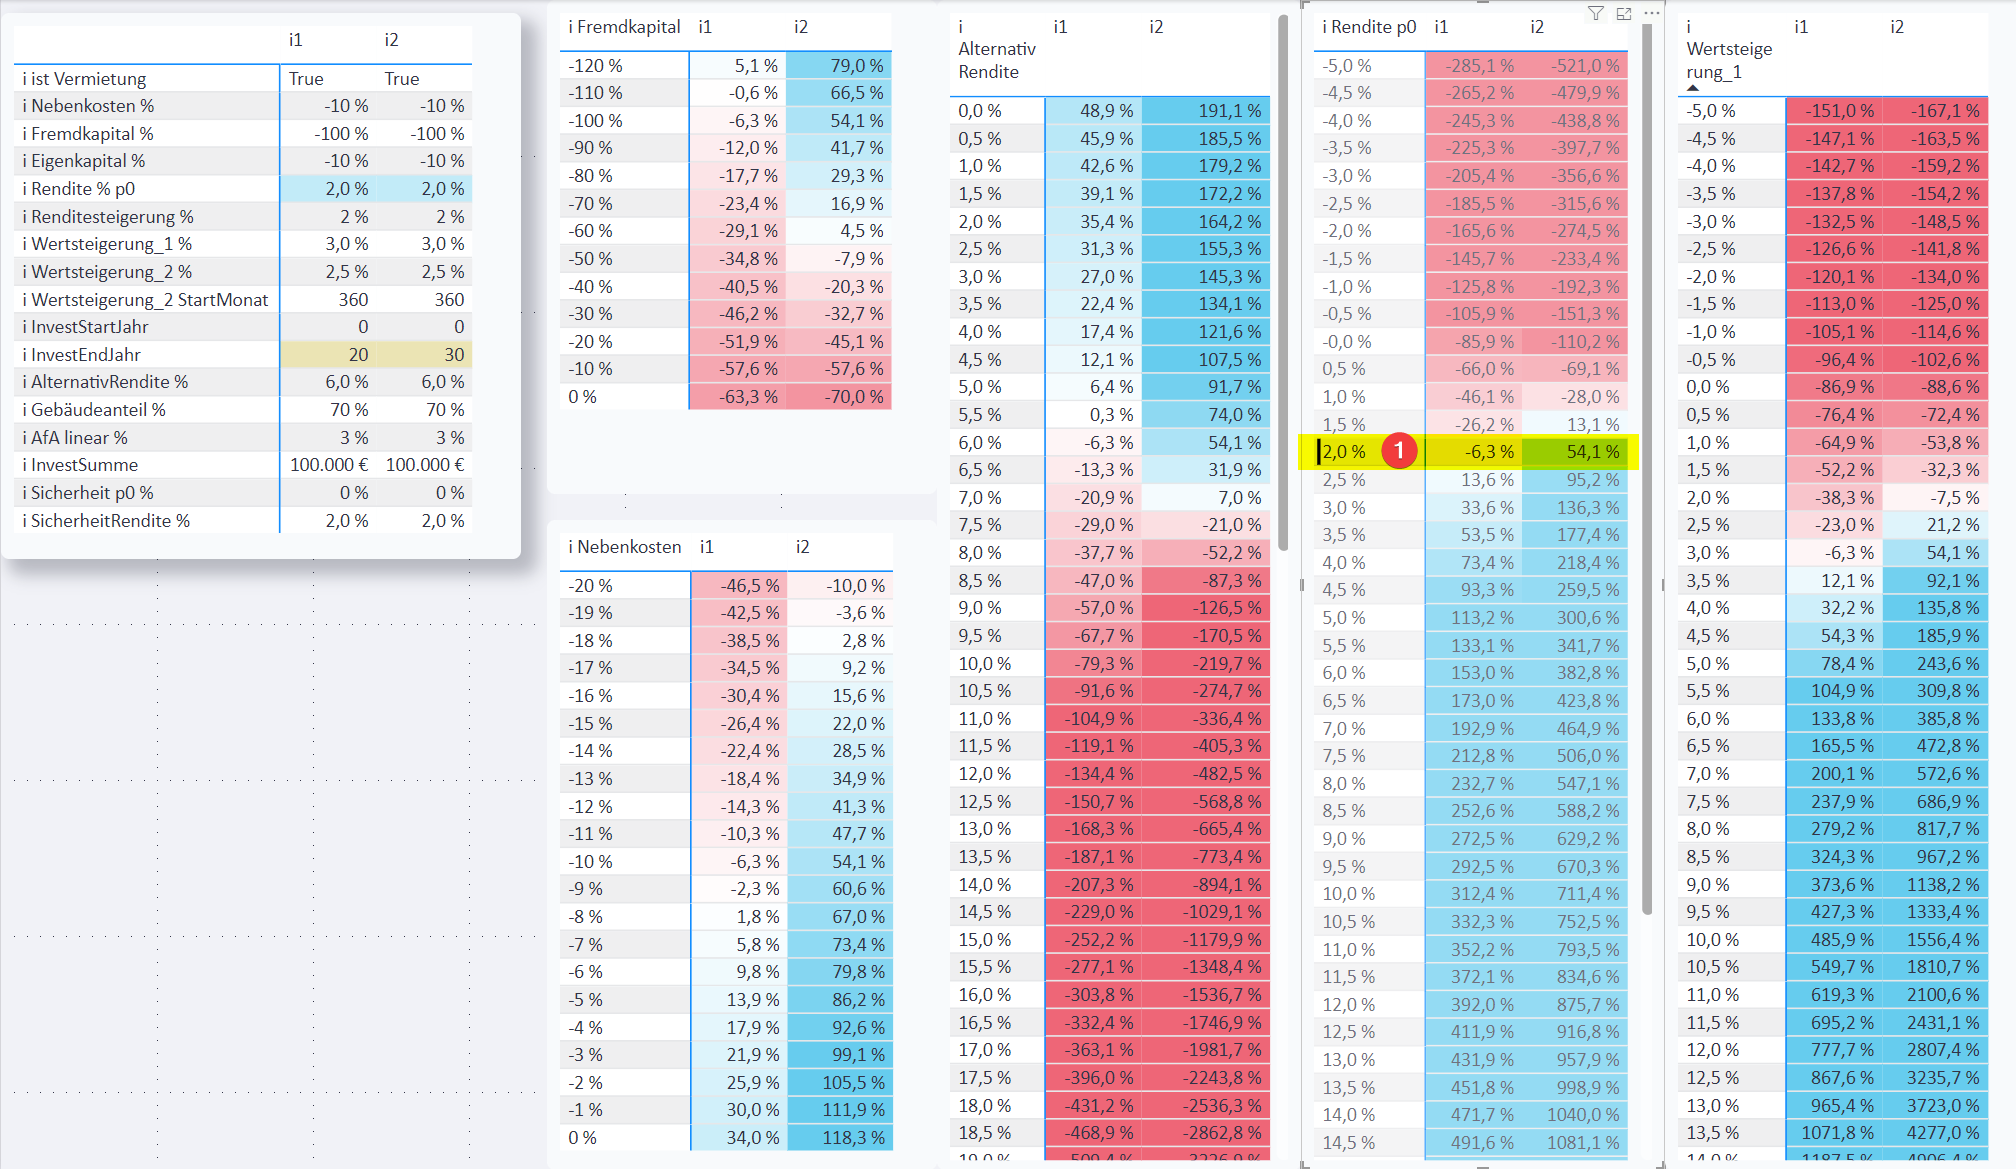Click the -285,1 % cell in Rendite p0 table
Screen dimensions: 2016x1169
click(x=1474, y=66)
